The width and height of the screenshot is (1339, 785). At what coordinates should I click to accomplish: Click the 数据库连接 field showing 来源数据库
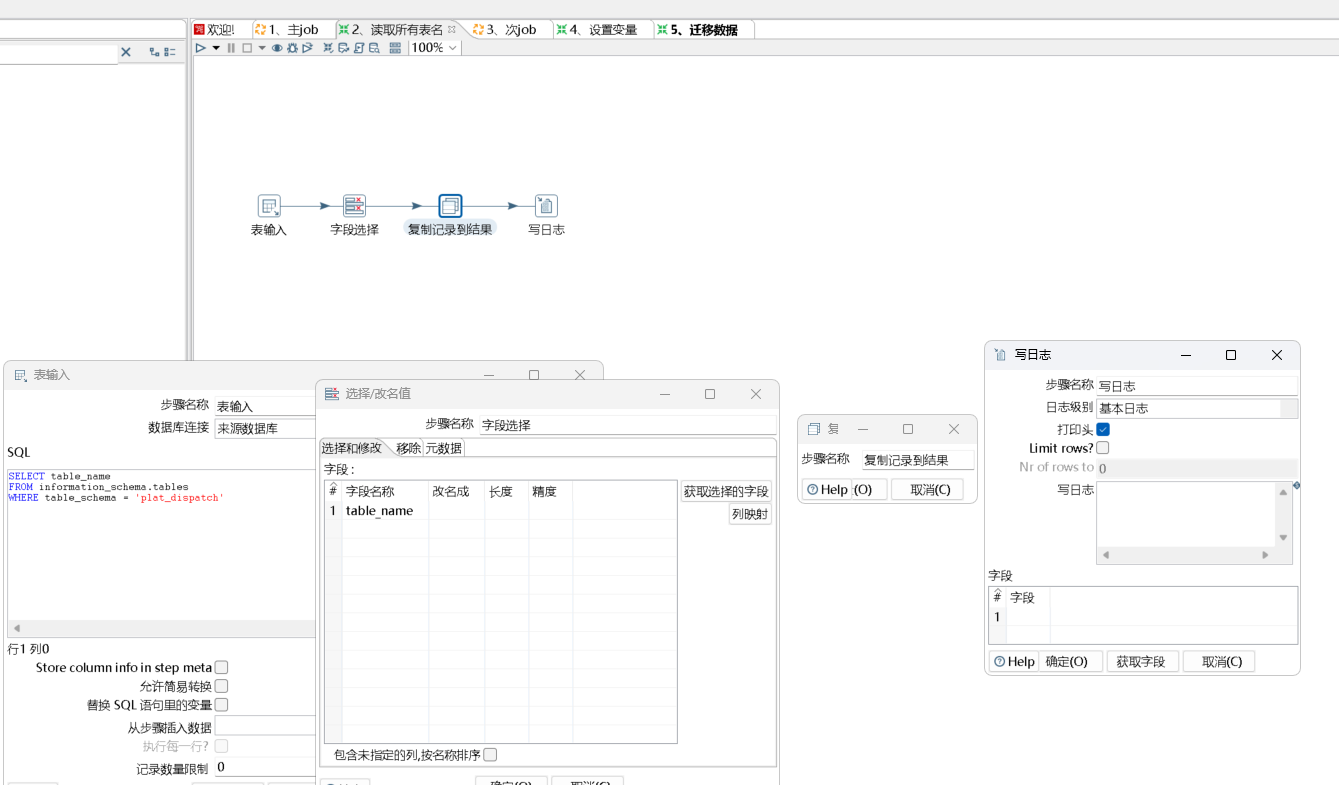click(265, 429)
